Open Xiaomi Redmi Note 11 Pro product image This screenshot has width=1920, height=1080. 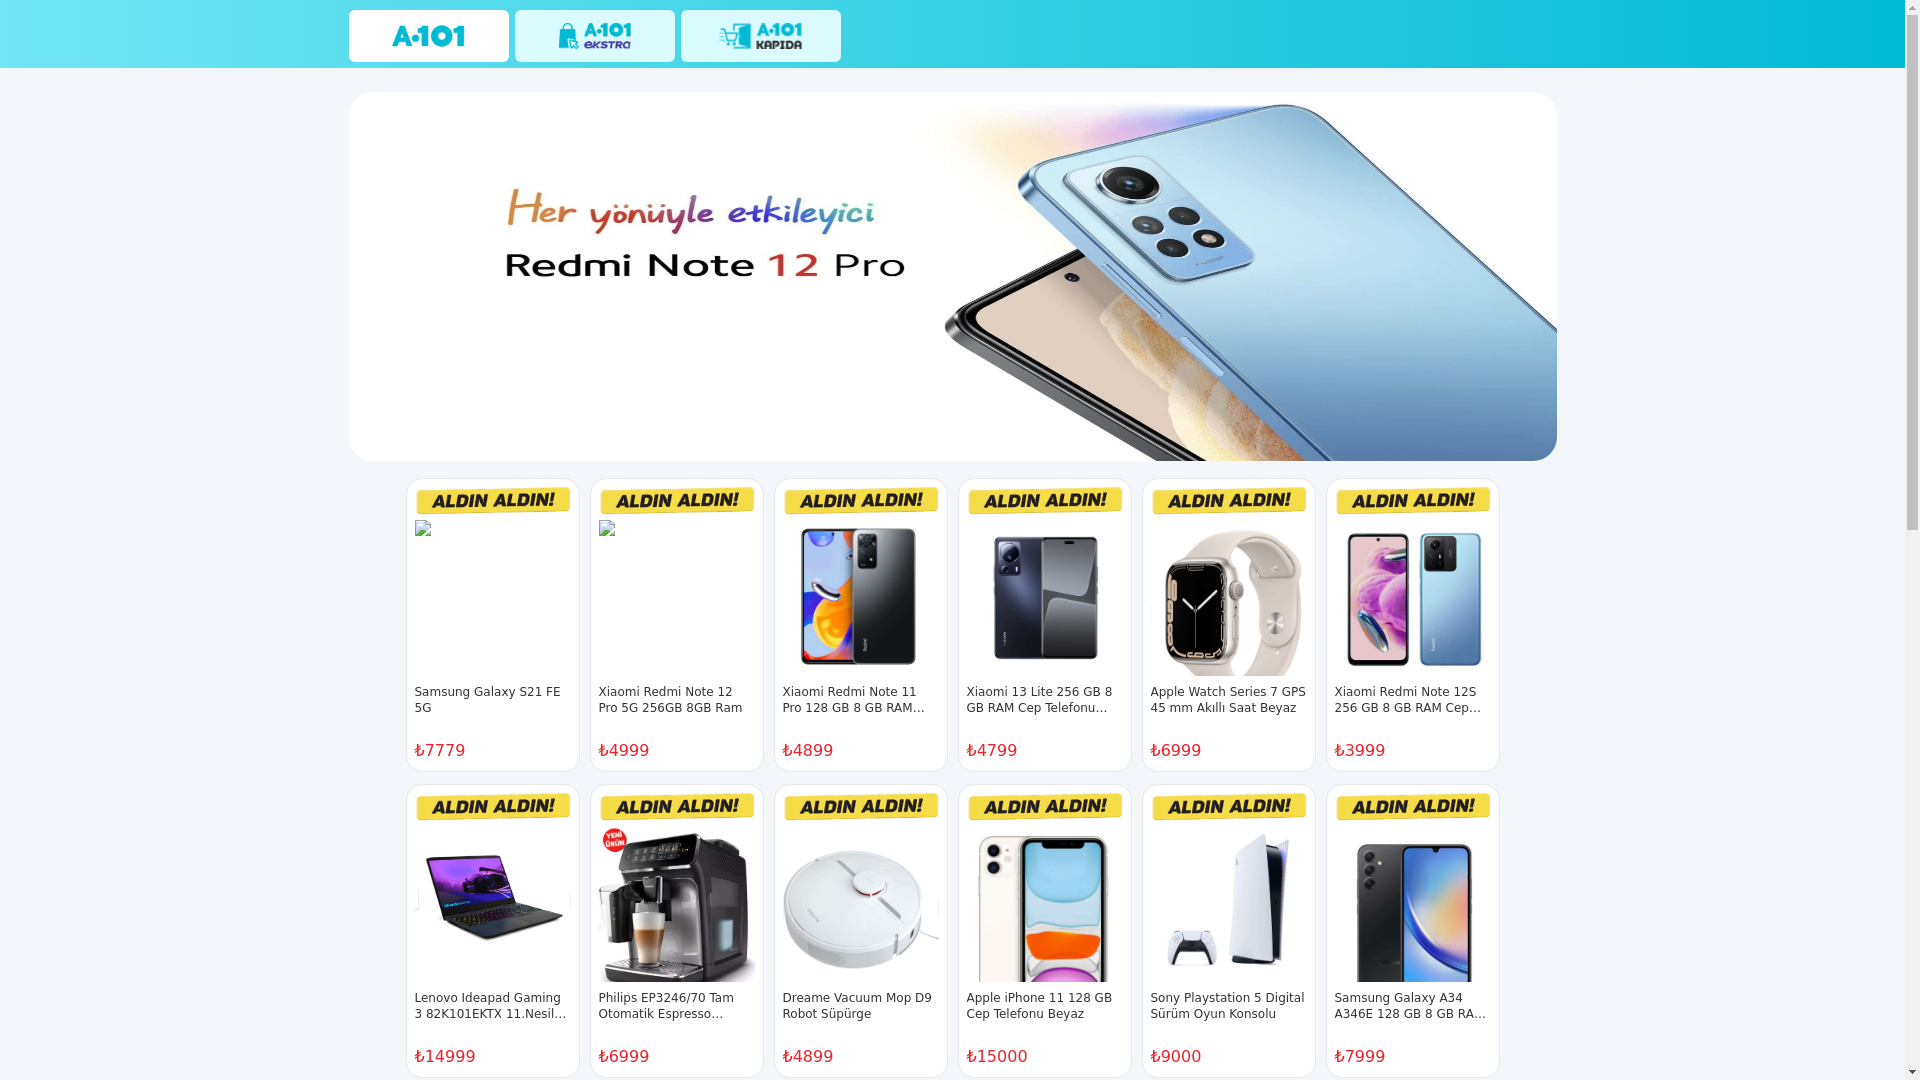coord(860,598)
